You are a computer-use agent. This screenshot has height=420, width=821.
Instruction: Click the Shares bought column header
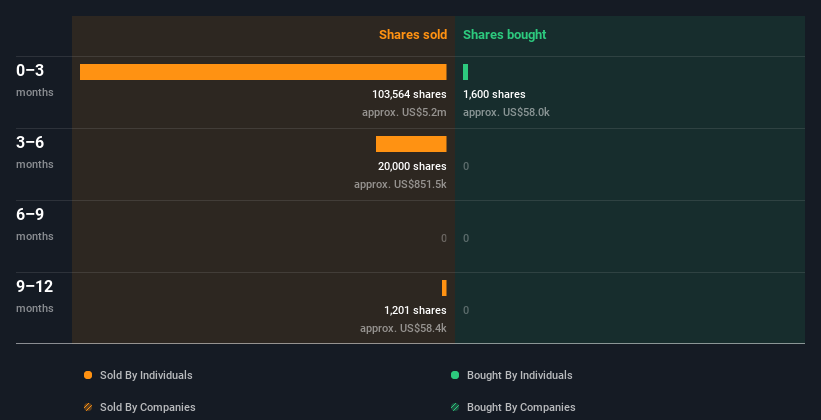coord(504,35)
